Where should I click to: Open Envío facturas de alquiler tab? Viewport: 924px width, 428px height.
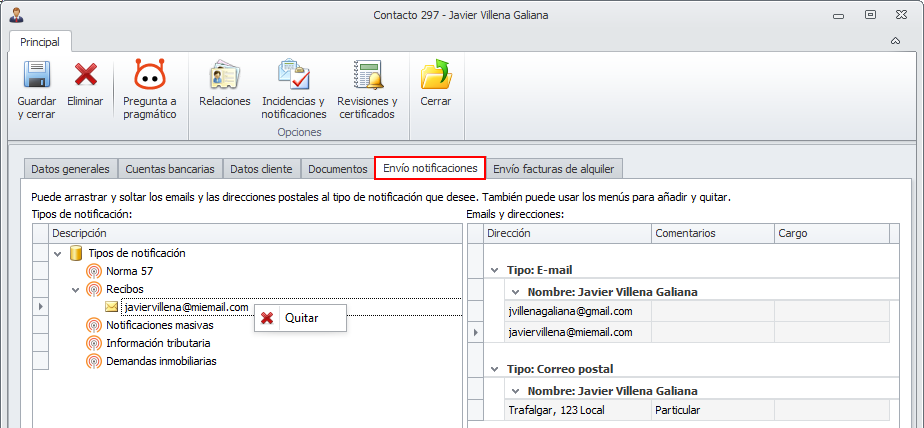tap(553, 169)
